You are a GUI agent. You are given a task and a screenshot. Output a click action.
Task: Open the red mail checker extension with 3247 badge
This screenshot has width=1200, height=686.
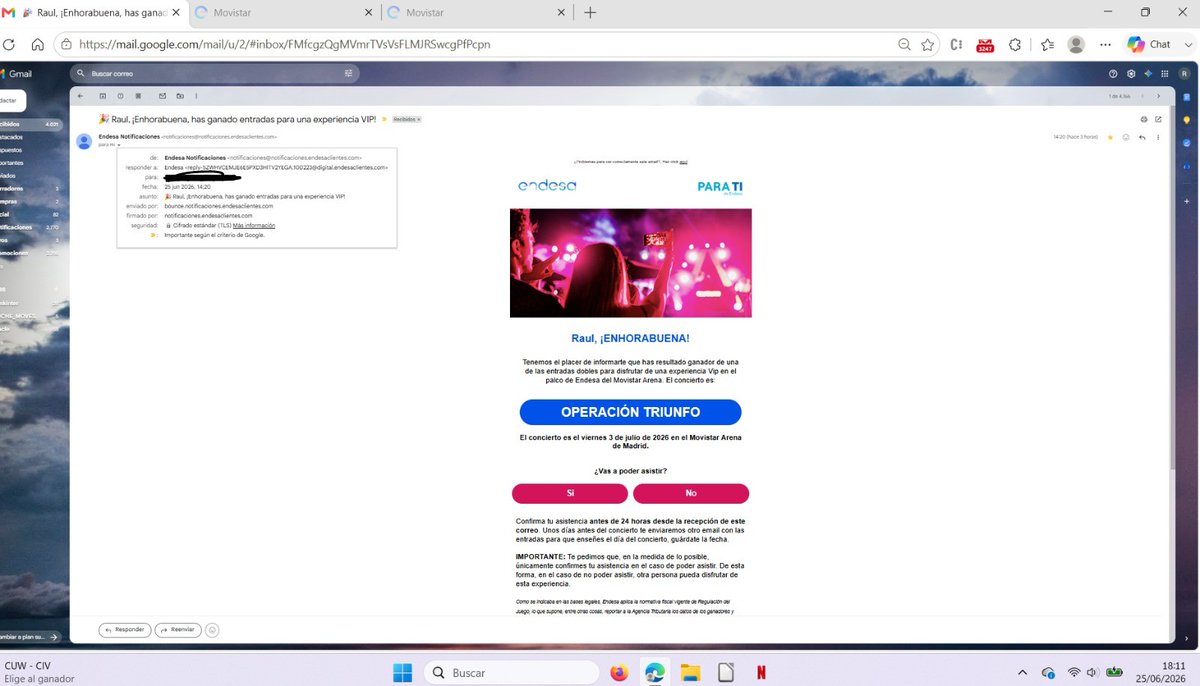985,44
